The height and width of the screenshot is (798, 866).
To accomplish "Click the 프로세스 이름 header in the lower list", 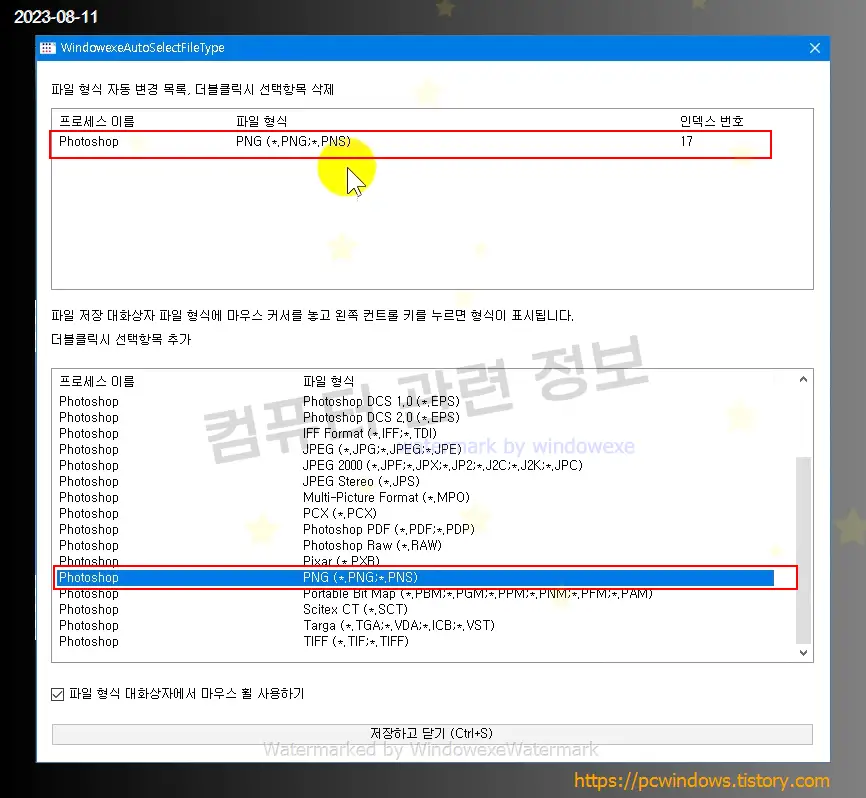I will pos(97,382).
